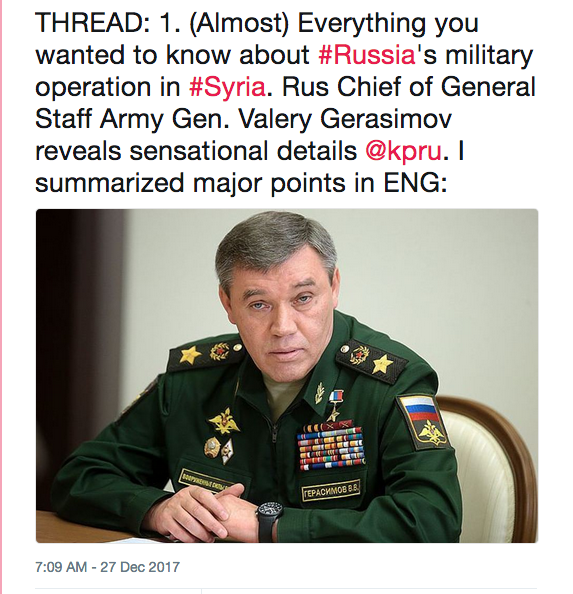The height and width of the screenshot is (594, 573).
Task: Click the gold star on left shoulder board
Action: pos(190,355)
